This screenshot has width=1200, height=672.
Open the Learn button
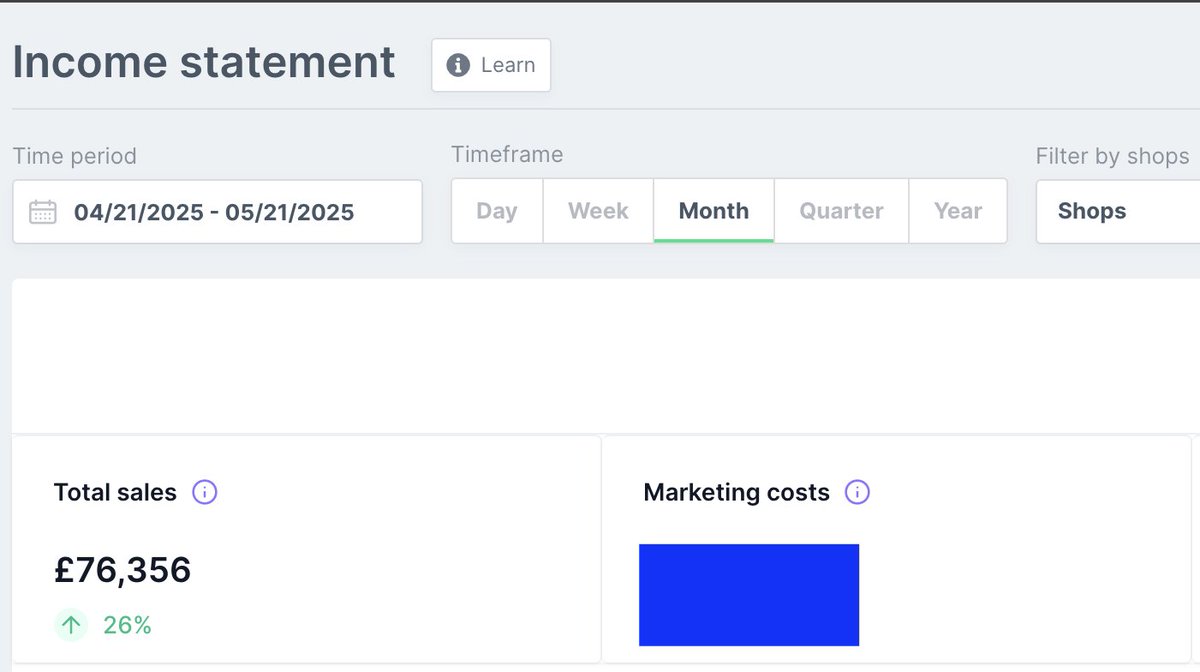click(x=491, y=65)
